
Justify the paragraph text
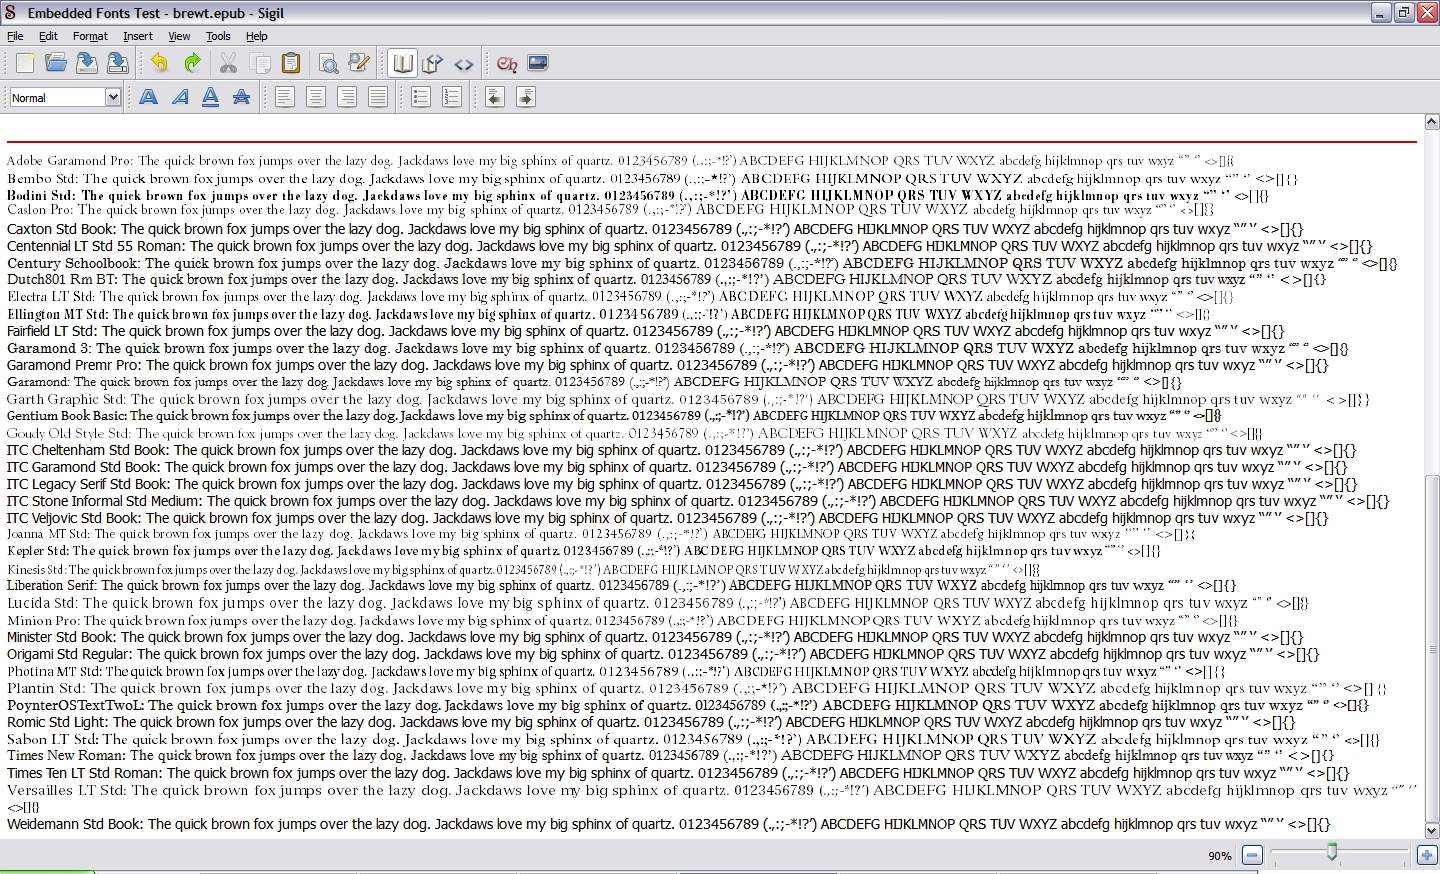378,97
